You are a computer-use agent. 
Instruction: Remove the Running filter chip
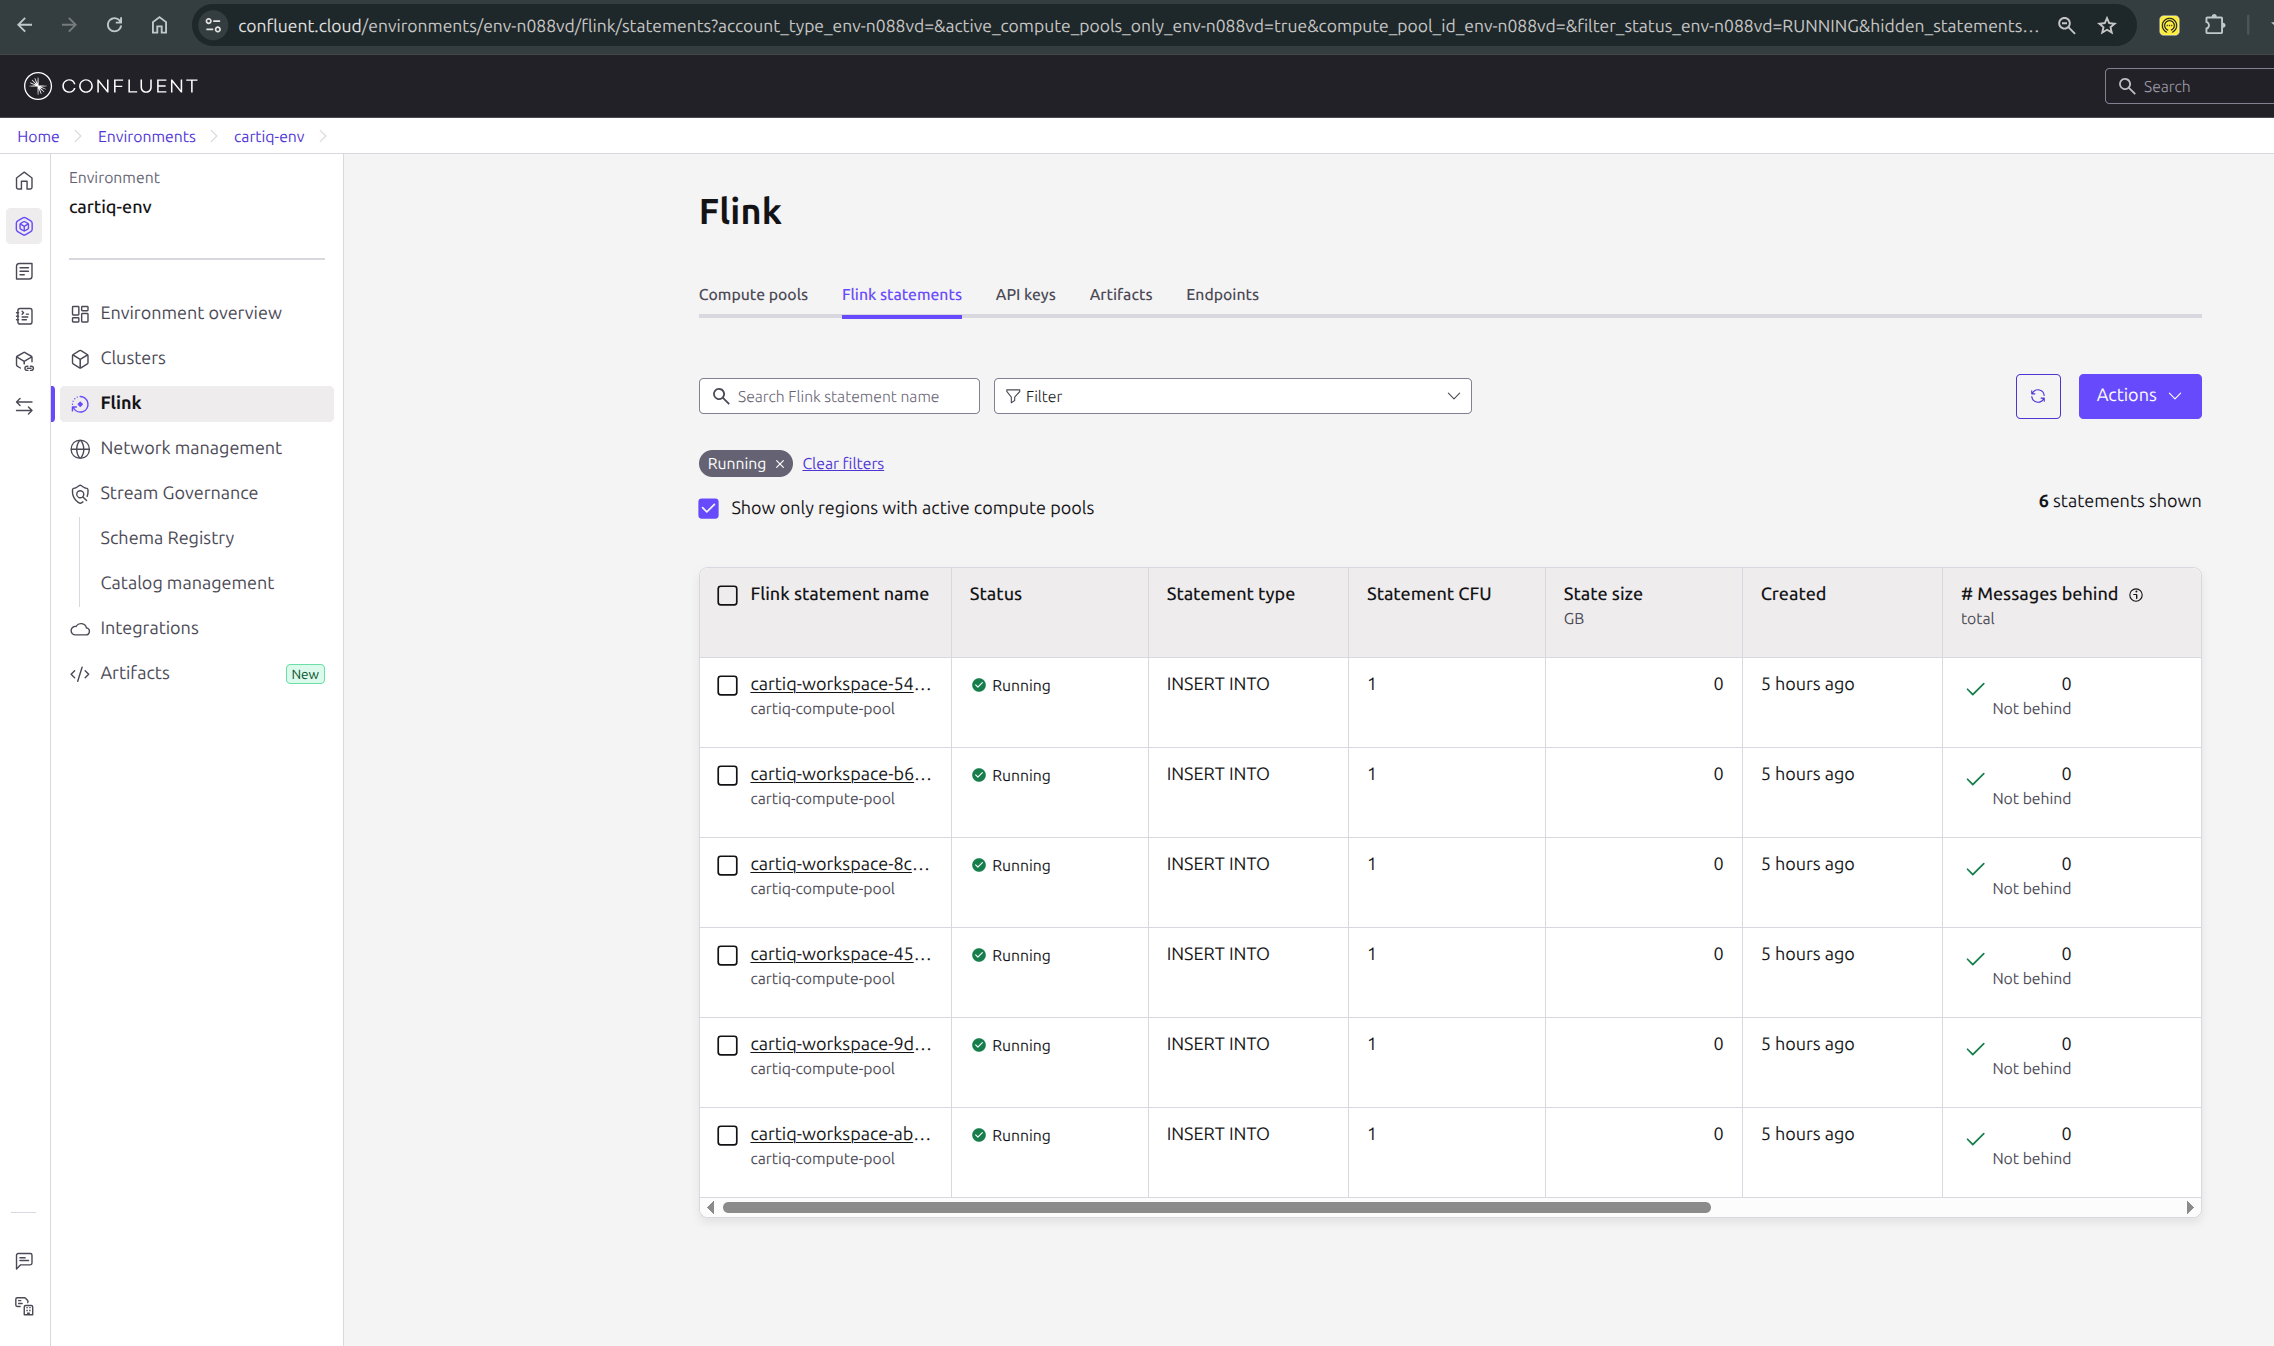pyautogui.click(x=780, y=464)
